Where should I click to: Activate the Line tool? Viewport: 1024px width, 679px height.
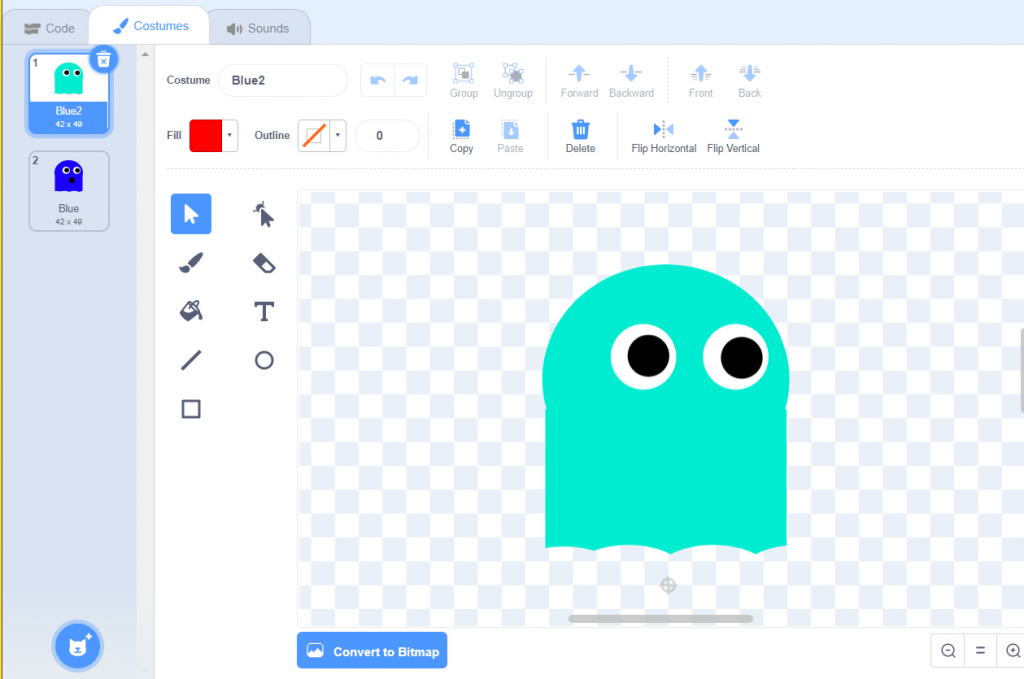(190, 360)
